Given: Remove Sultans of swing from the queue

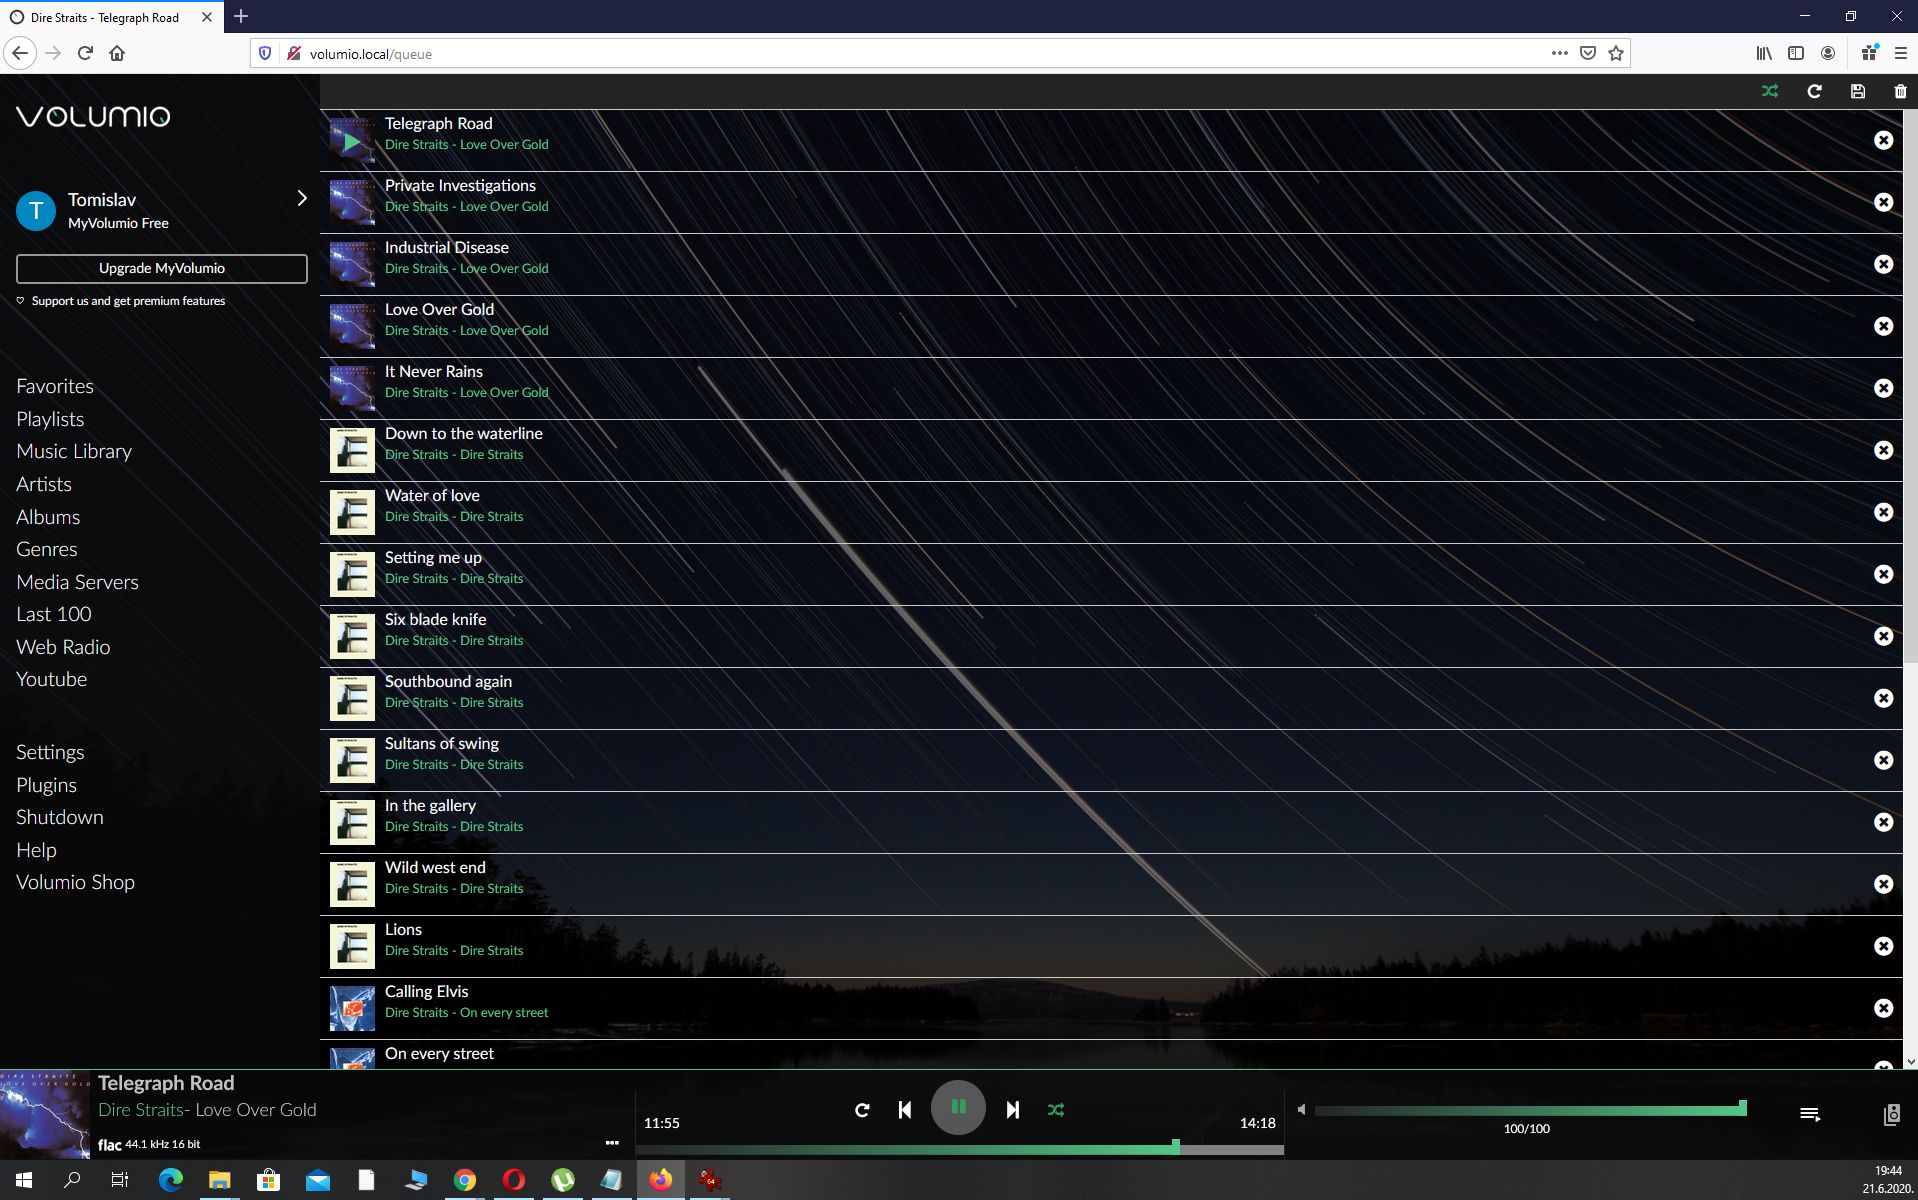Looking at the screenshot, I should [1883, 760].
